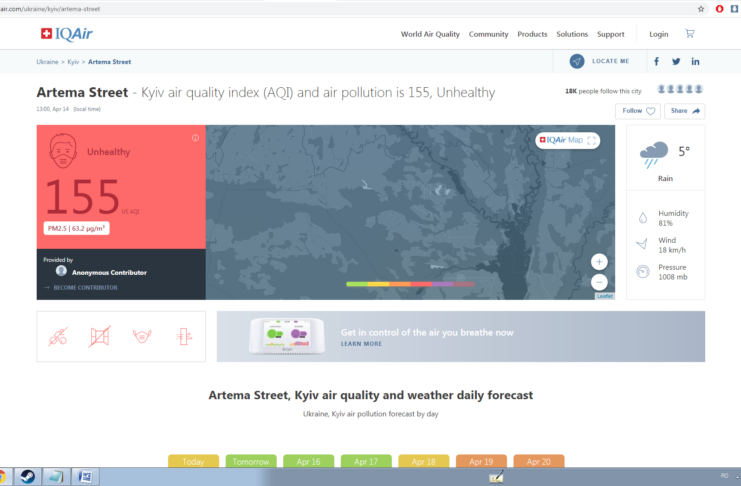Share via Facebook icon
This screenshot has width=741, height=486.
pyautogui.click(x=656, y=61)
